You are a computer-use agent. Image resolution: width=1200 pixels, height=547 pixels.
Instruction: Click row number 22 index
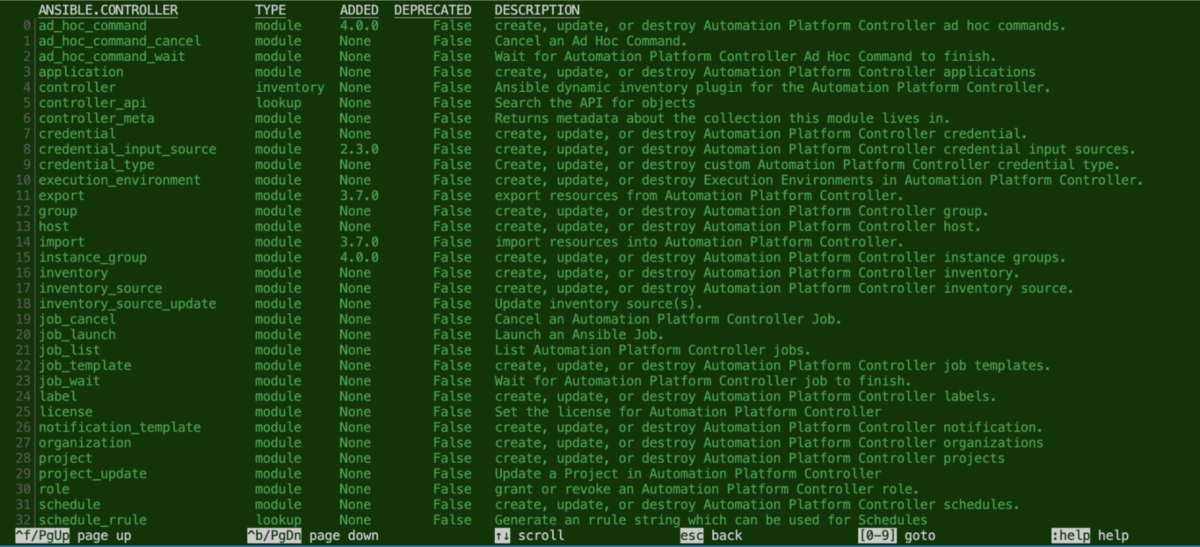tap(25, 365)
